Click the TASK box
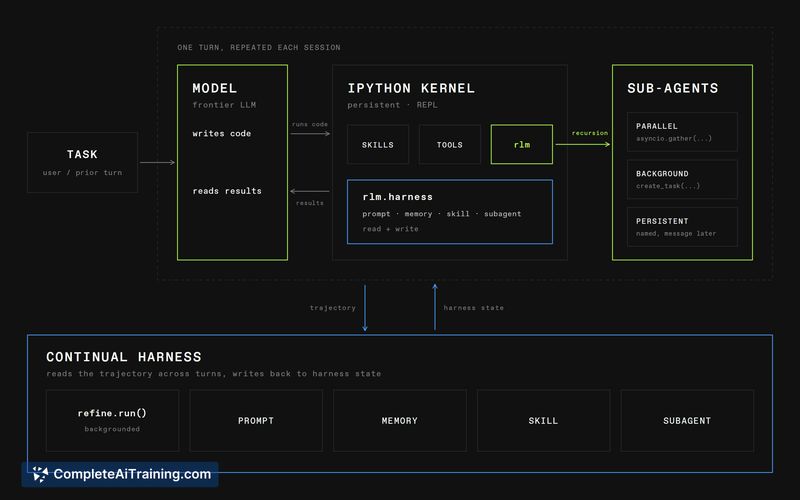 tap(82, 162)
